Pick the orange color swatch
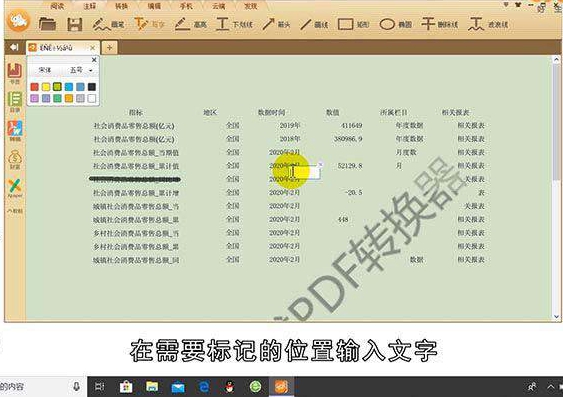 [69, 98]
